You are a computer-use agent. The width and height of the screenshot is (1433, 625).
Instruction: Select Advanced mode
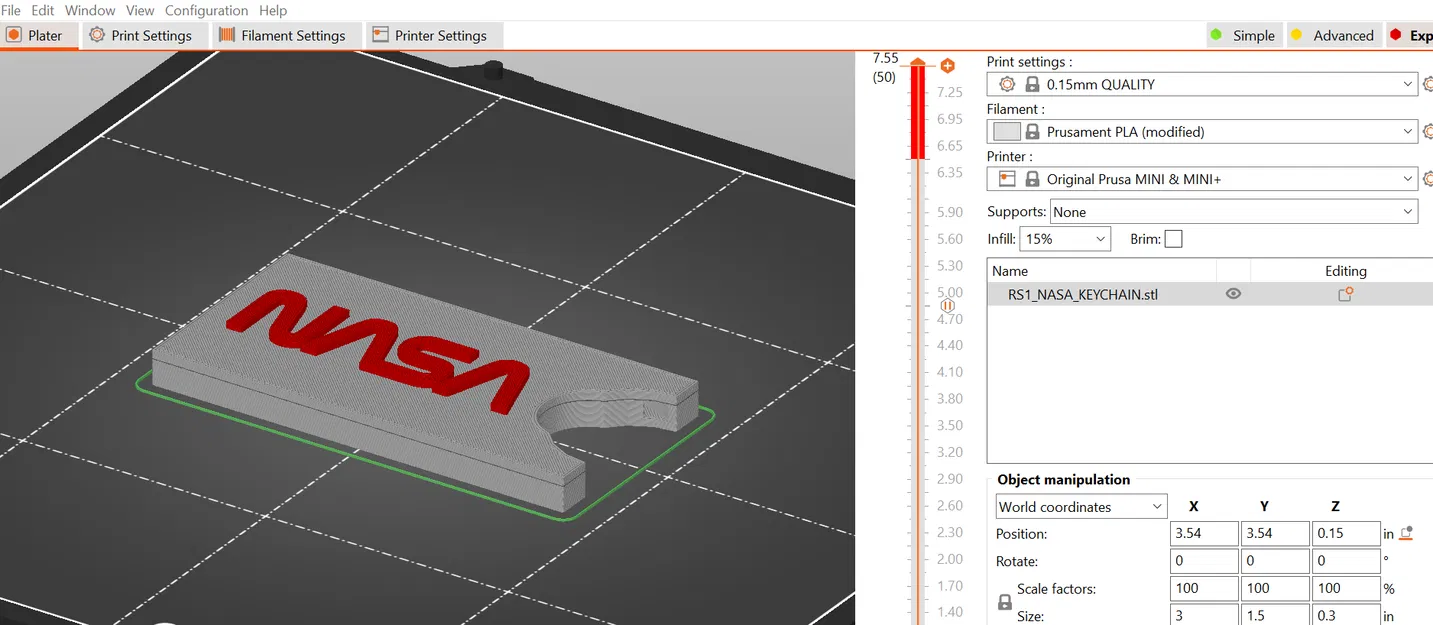tap(1332, 35)
